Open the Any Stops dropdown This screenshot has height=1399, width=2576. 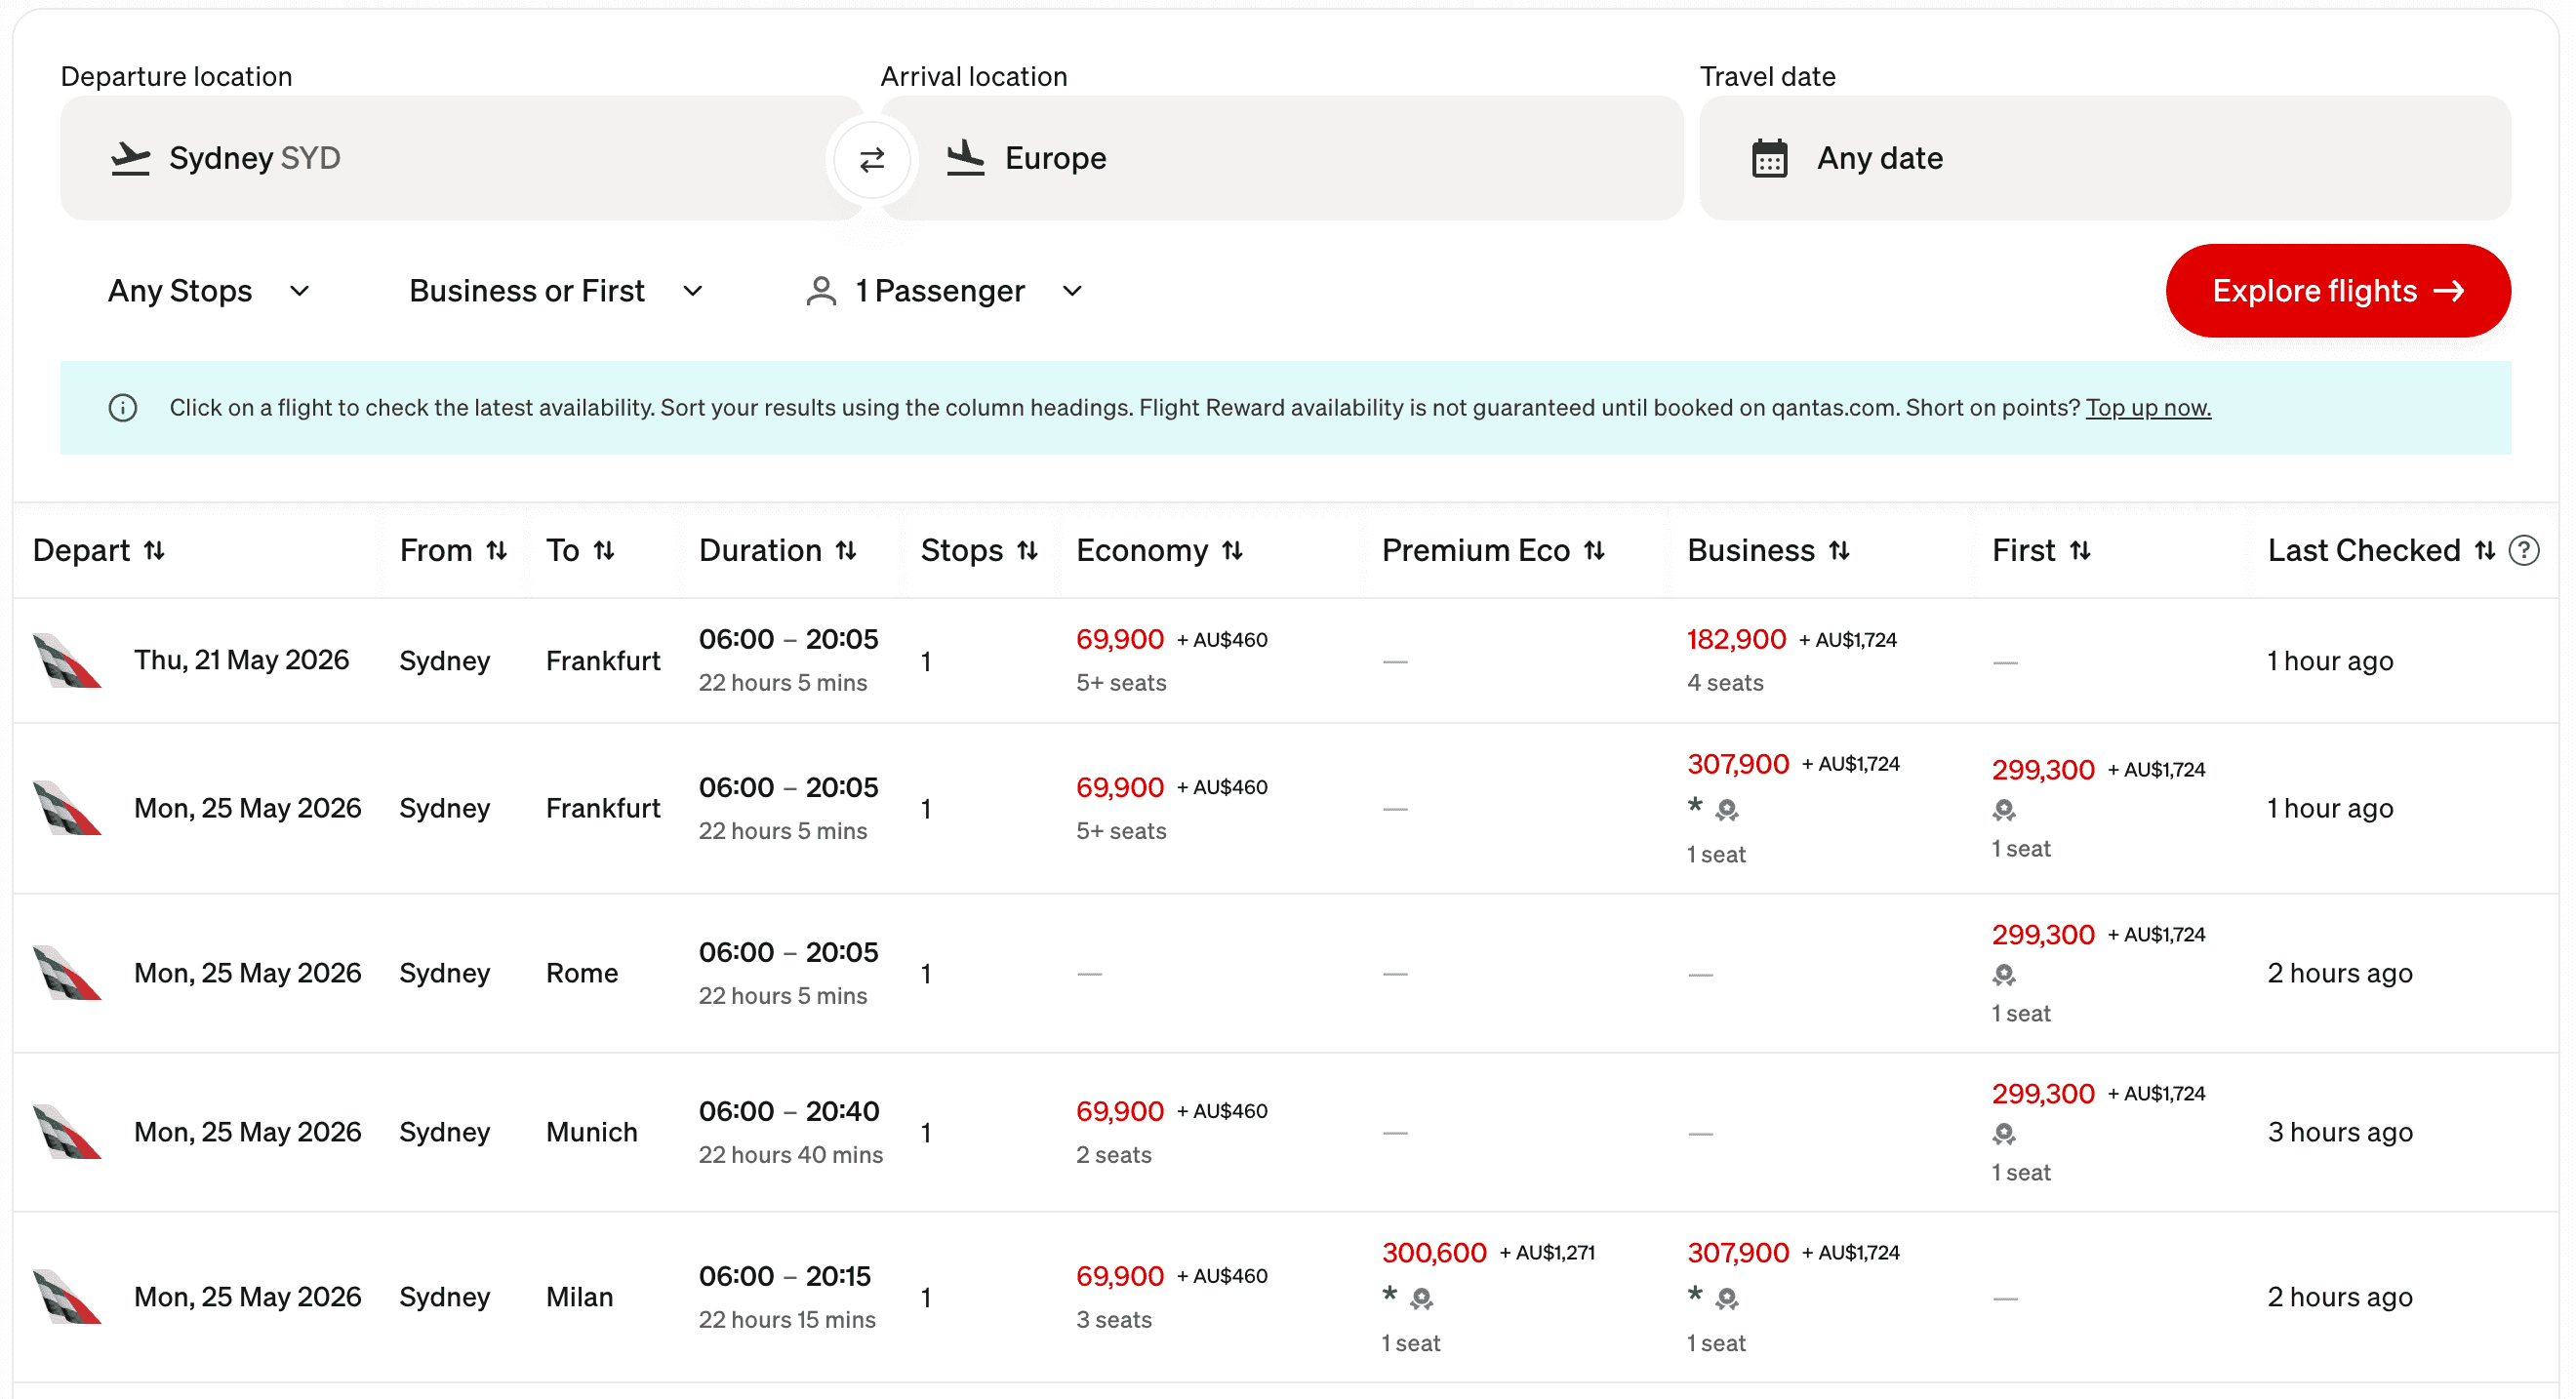coord(209,291)
